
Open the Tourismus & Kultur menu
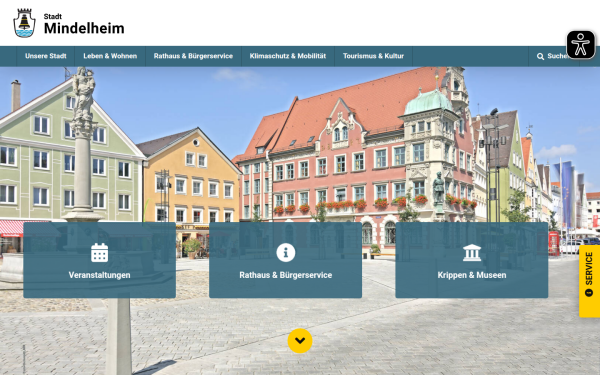click(373, 56)
